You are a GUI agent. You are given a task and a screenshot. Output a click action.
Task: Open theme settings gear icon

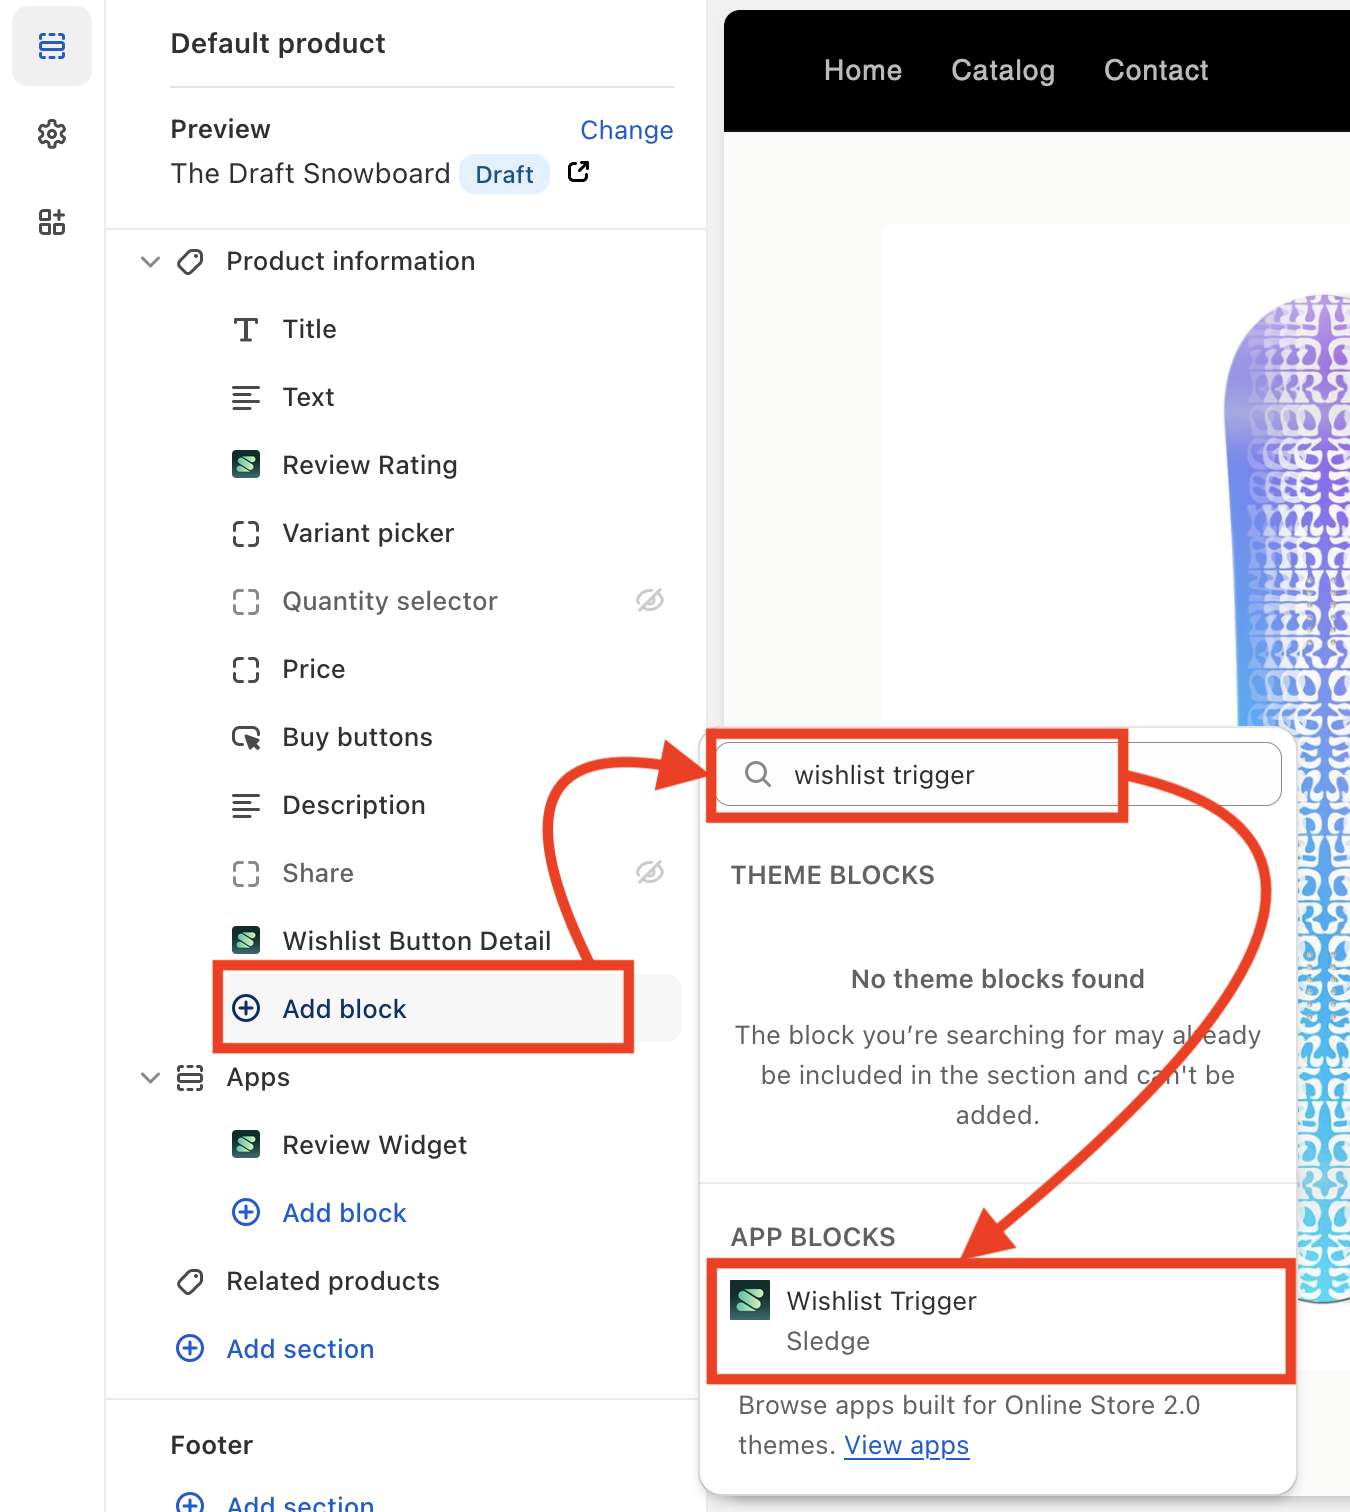(52, 134)
